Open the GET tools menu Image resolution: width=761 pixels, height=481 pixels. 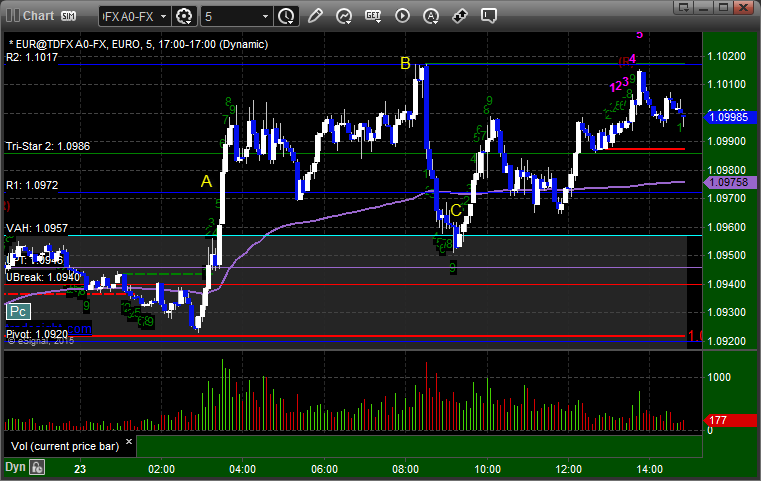pos(373,17)
